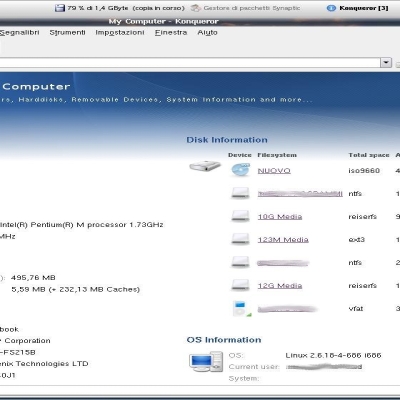
Task: Click the OS Information heading
Action: click(224, 340)
